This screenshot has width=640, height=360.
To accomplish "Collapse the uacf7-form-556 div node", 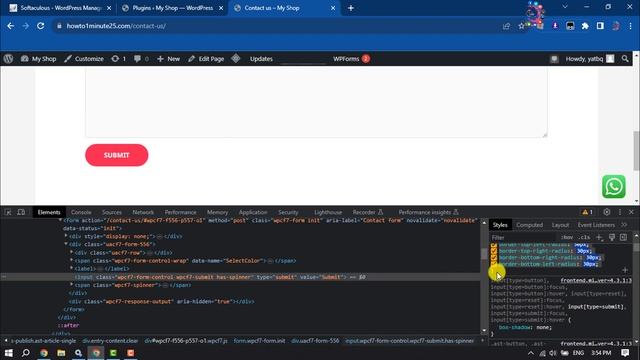I will [x=66, y=244].
